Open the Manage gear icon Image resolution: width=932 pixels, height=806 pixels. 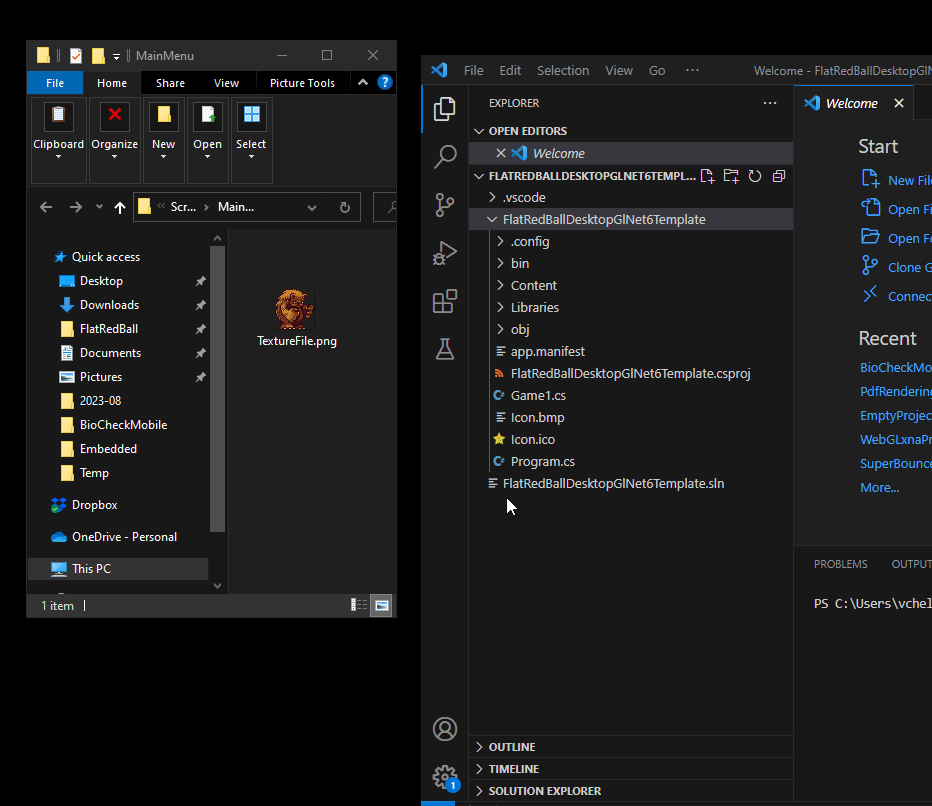[x=445, y=776]
